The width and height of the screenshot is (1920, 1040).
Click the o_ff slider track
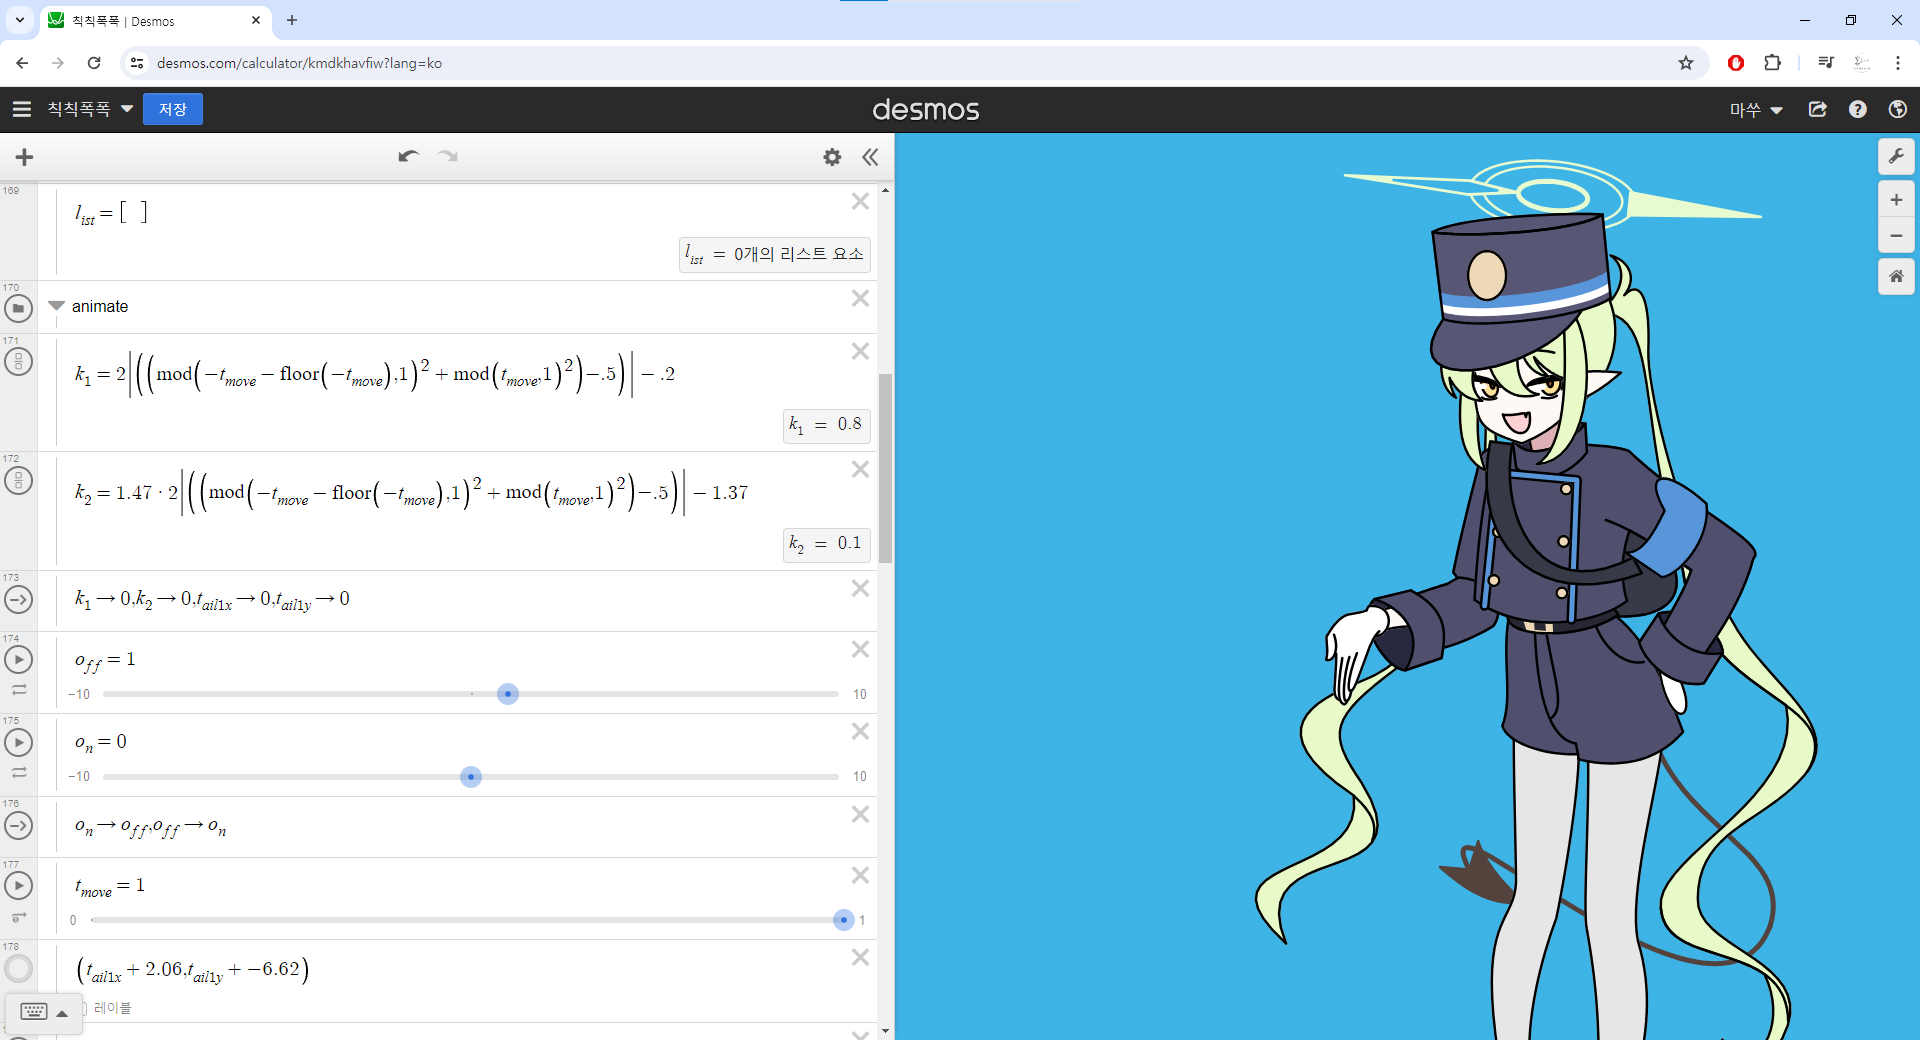(470, 694)
